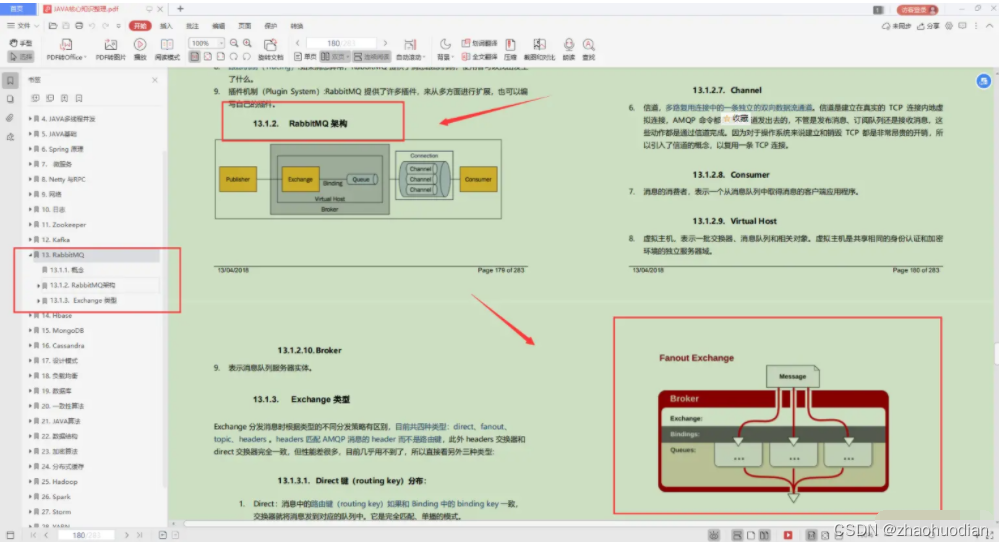Open the PDF转Office converter

point(66,49)
